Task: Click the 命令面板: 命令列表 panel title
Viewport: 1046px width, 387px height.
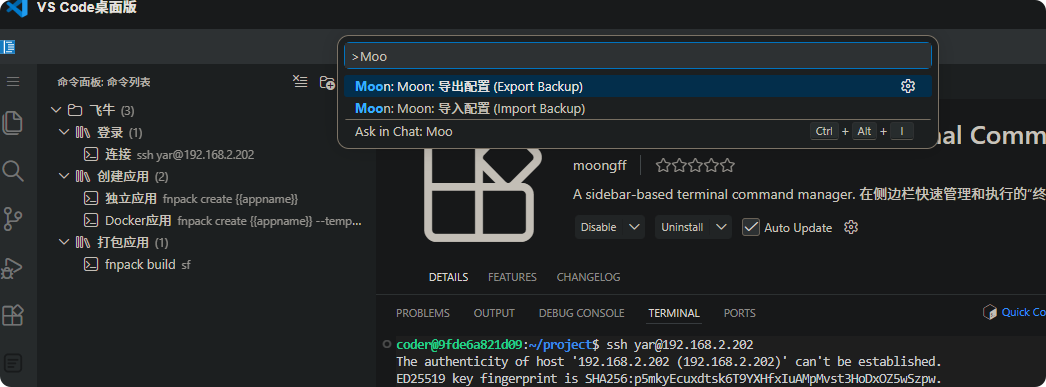Action: tap(104, 82)
